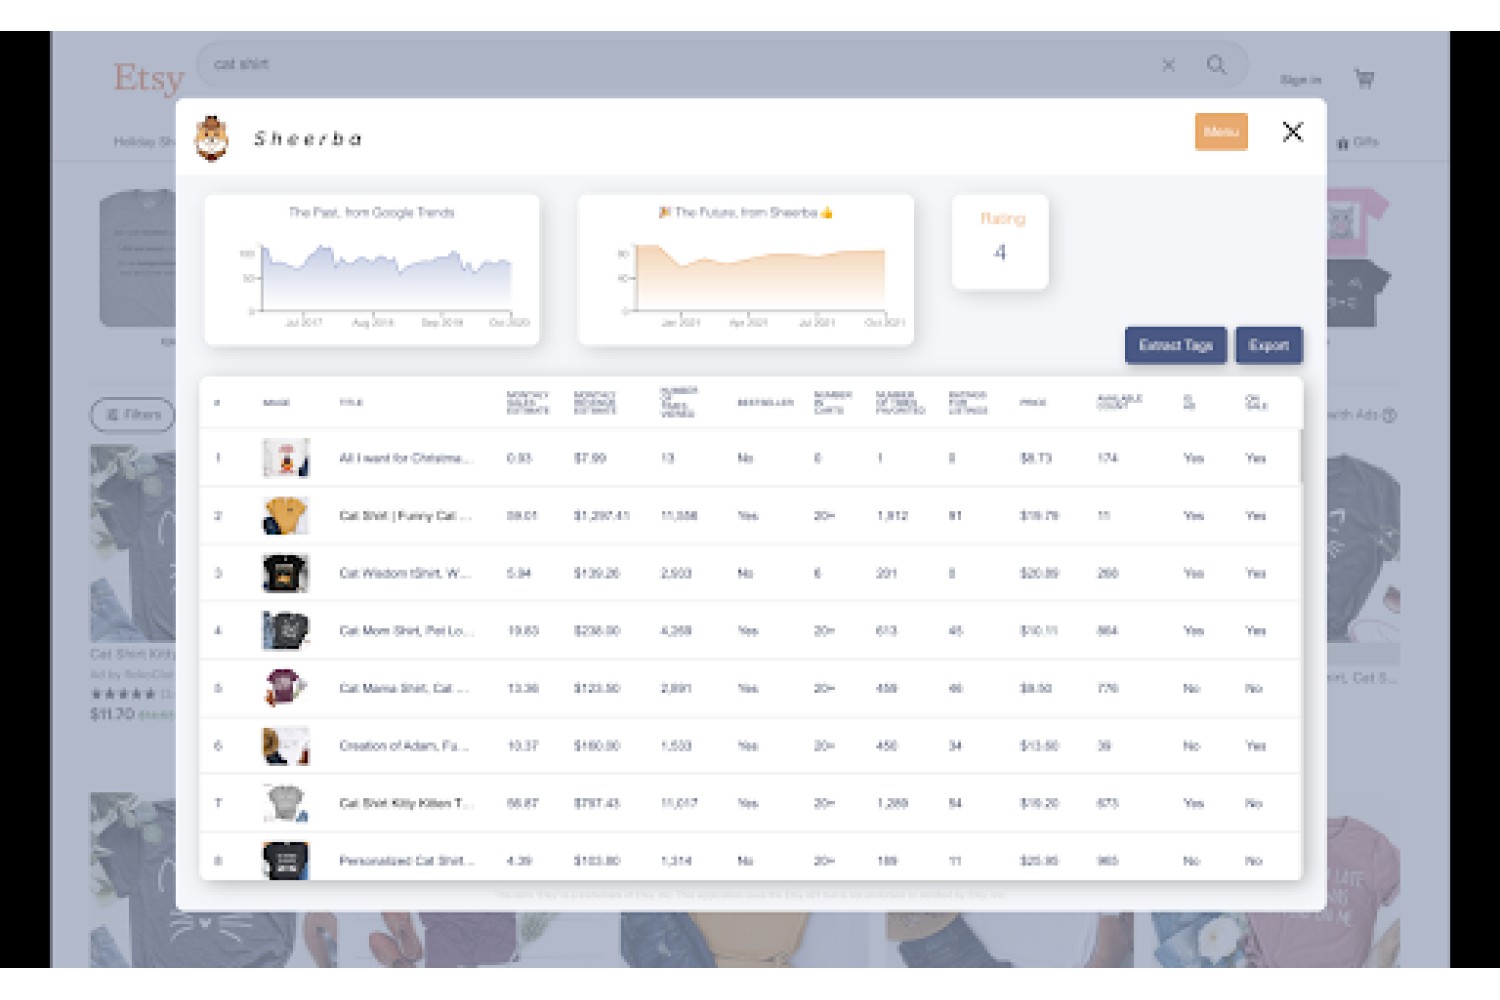The width and height of the screenshot is (1500, 1000).
Task: Select title 'Personalized Cat Shirt...'
Action: pos(407,860)
